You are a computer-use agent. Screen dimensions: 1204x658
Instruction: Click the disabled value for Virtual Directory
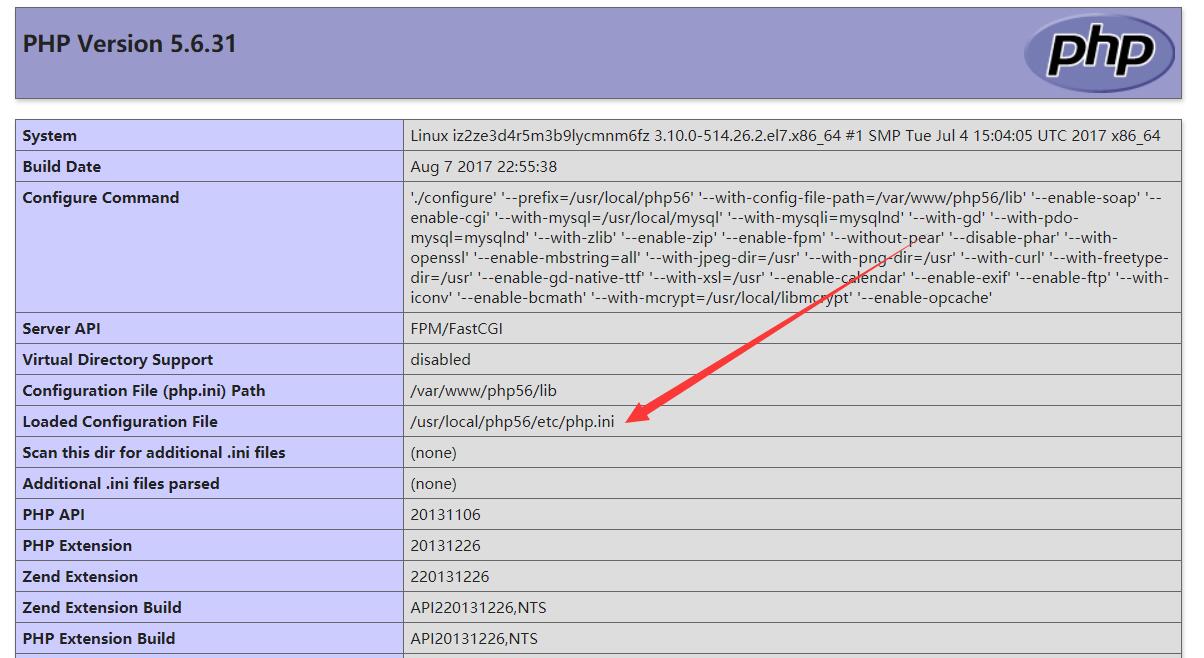click(x=440, y=360)
